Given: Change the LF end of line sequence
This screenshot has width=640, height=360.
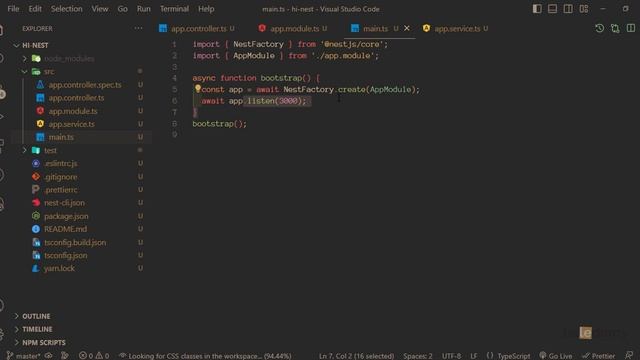Looking at the screenshot, I should (473, 356).
